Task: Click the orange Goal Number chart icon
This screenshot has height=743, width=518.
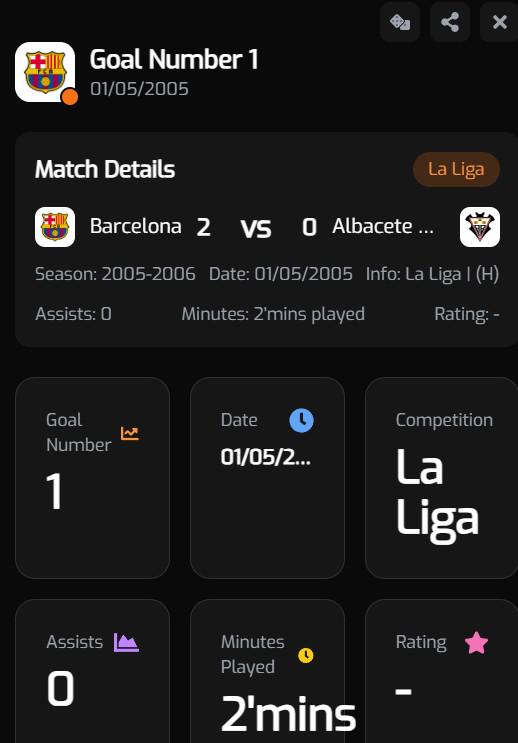Action: pos(129,433)
